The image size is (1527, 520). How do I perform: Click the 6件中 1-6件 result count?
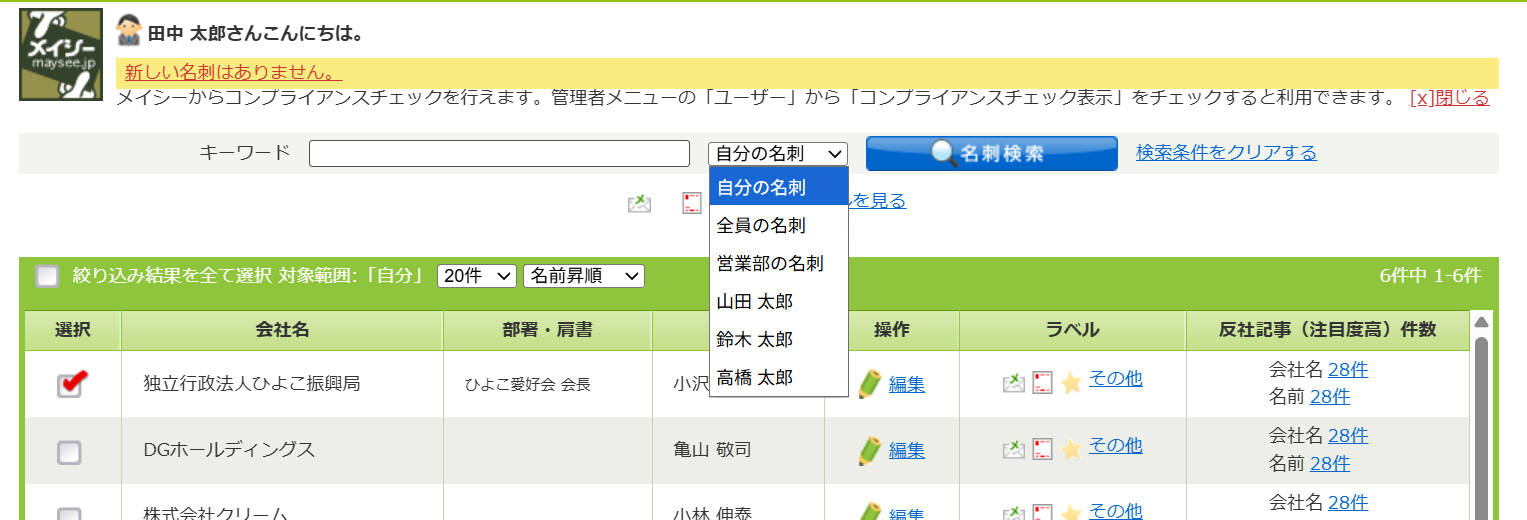tap(1430, 276)
